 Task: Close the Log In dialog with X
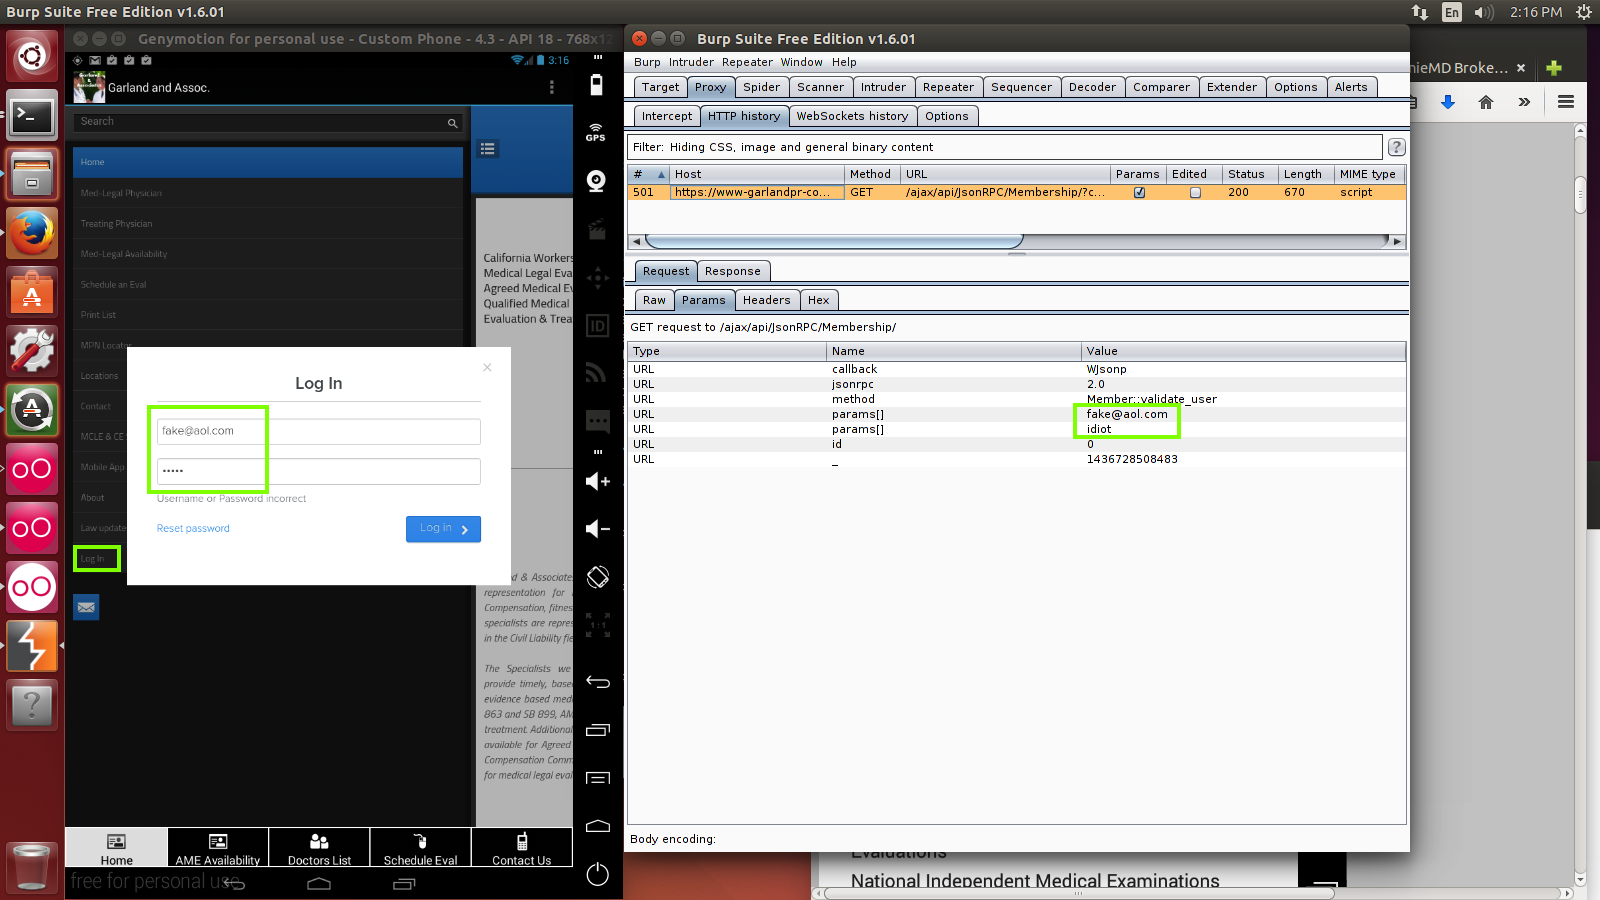pyautogui.click(x=487, y=367)
